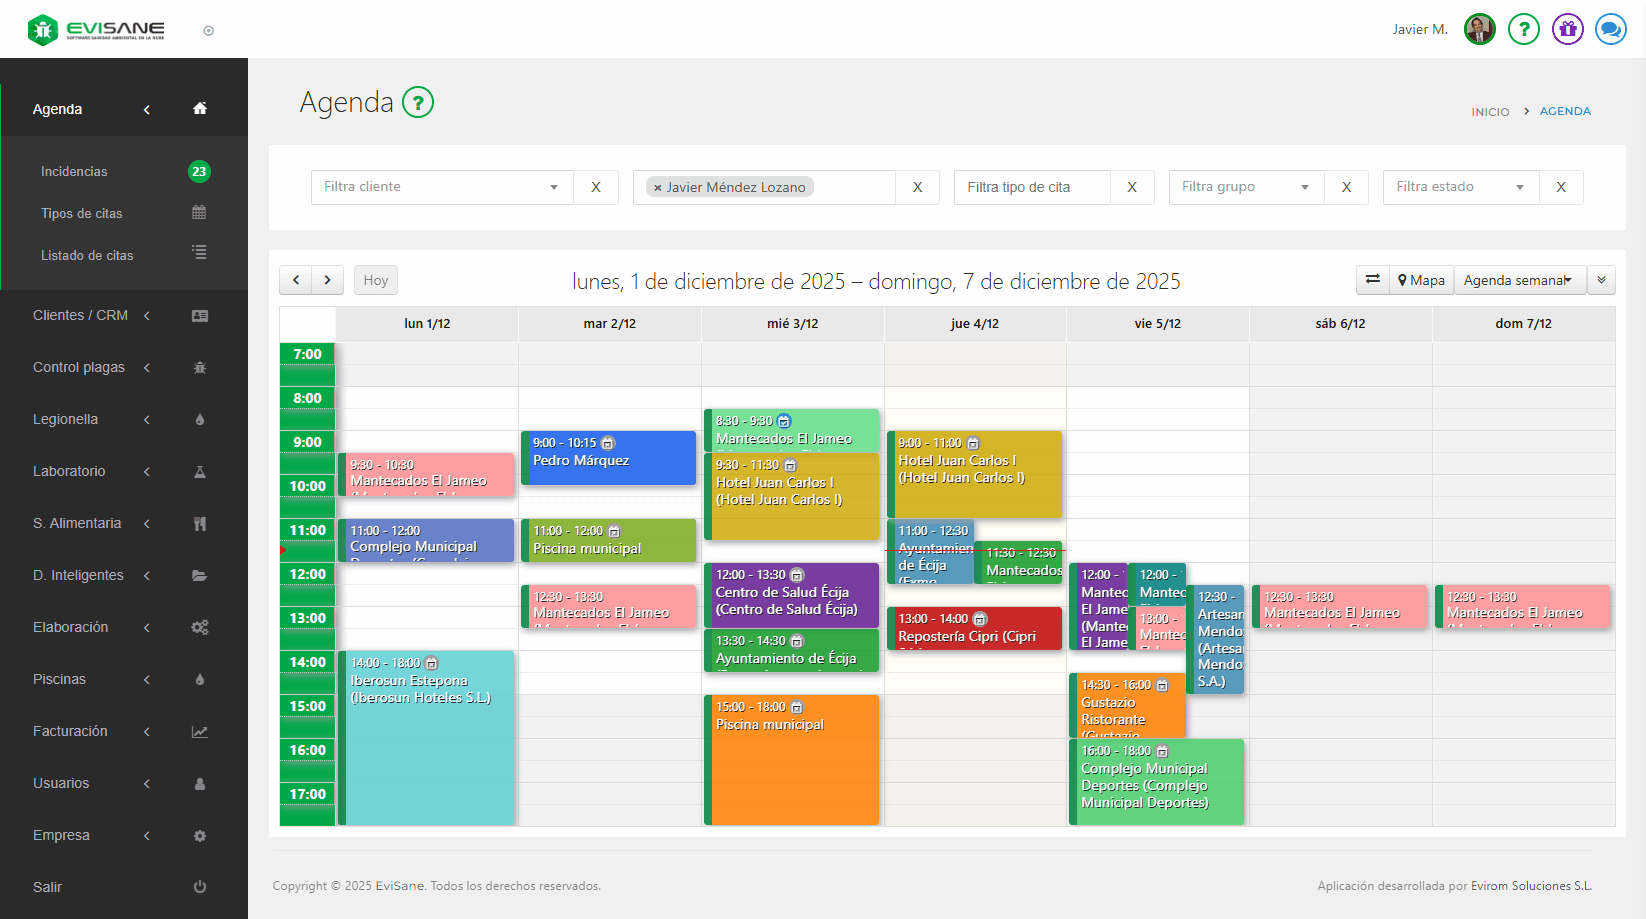
Task: Select Piscinas from the sidebar menu
Action: 59,679
